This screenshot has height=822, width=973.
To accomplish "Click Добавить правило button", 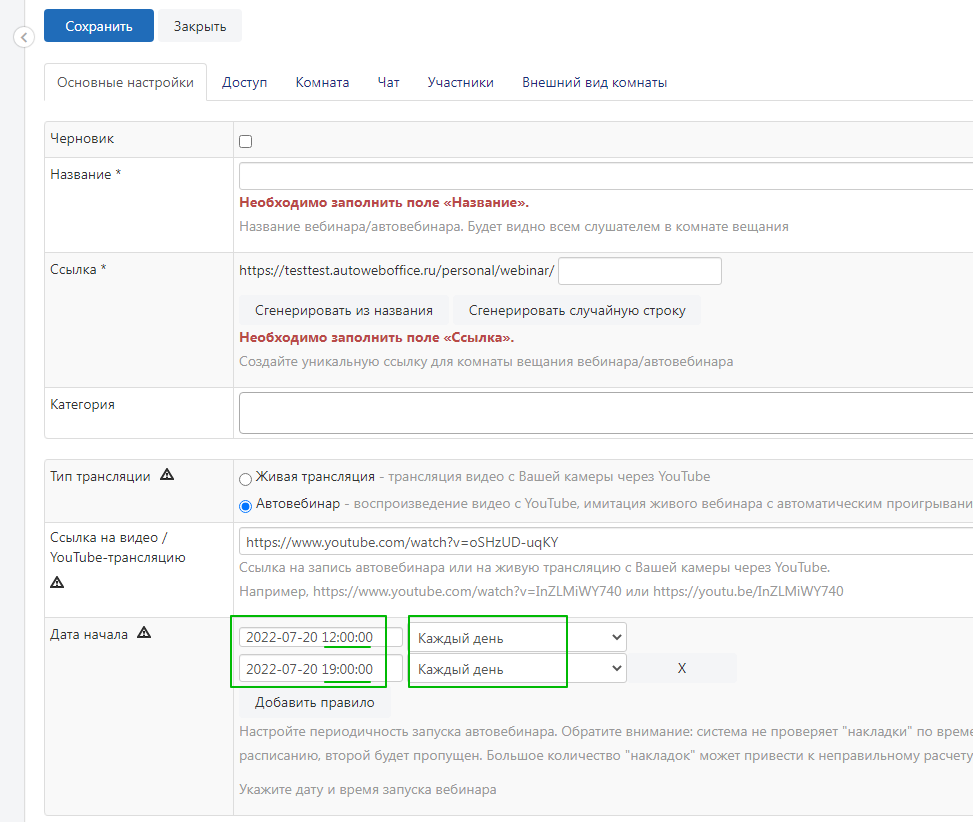I will (x=315, y=702).
